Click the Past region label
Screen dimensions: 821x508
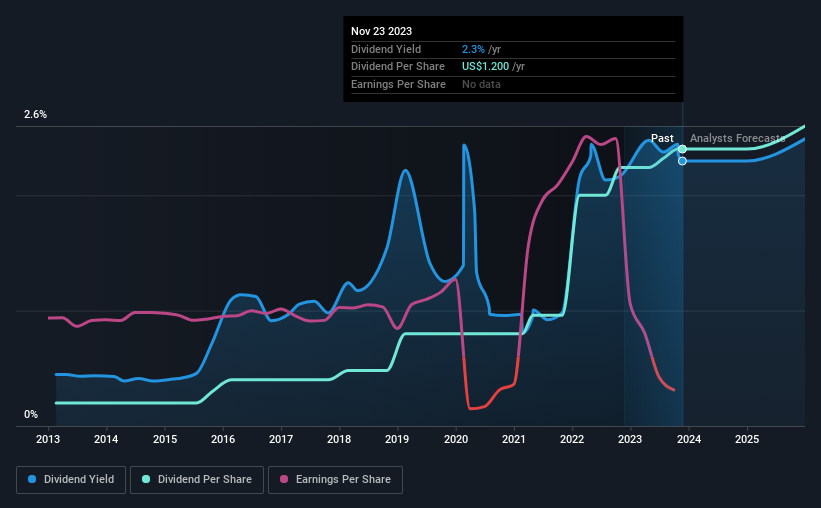pos(662,138)
